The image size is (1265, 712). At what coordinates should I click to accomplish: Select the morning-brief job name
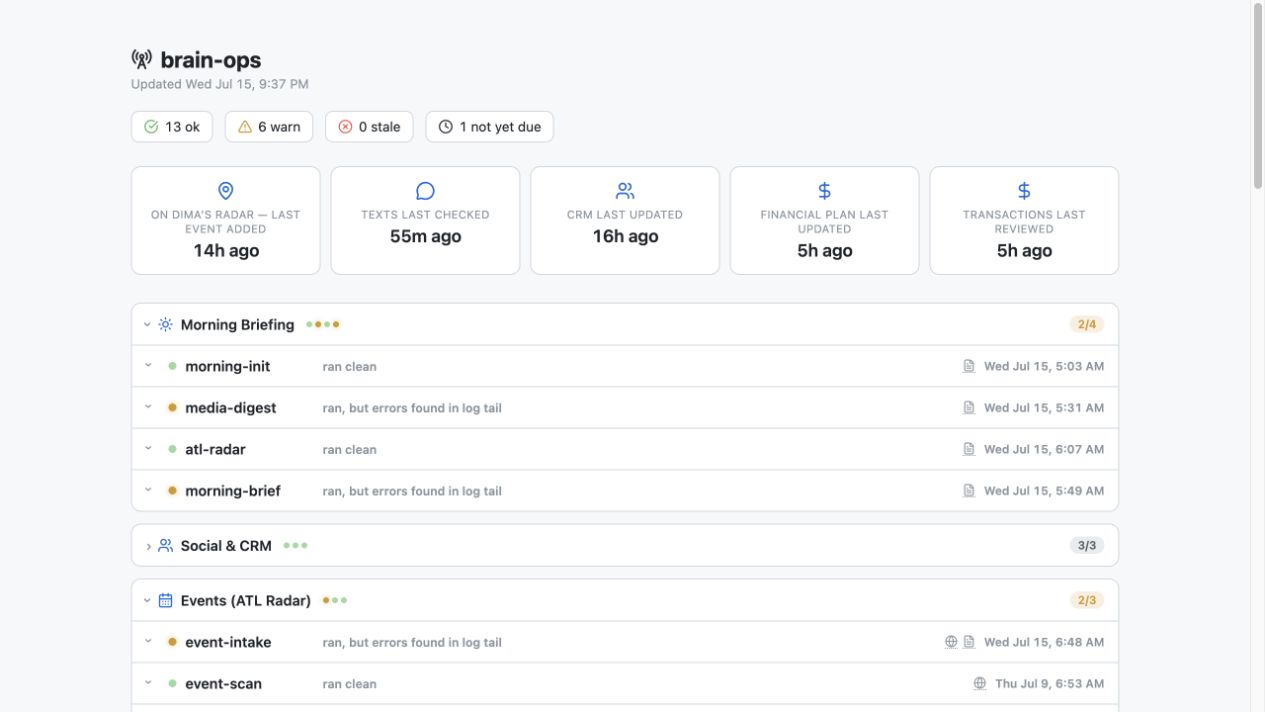(233, 491)
